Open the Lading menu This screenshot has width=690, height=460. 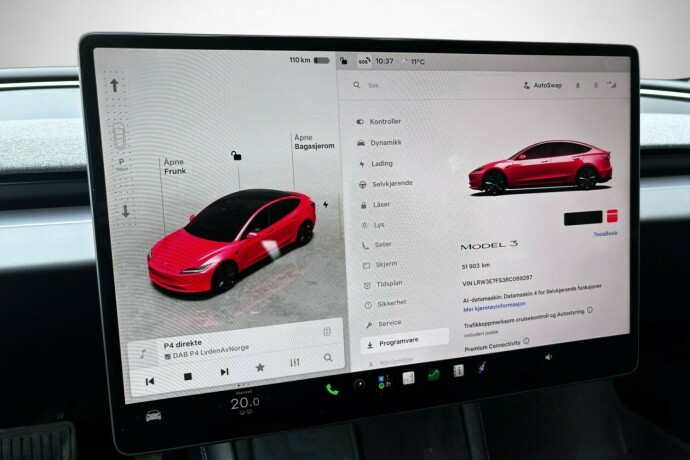pos(376,164)
